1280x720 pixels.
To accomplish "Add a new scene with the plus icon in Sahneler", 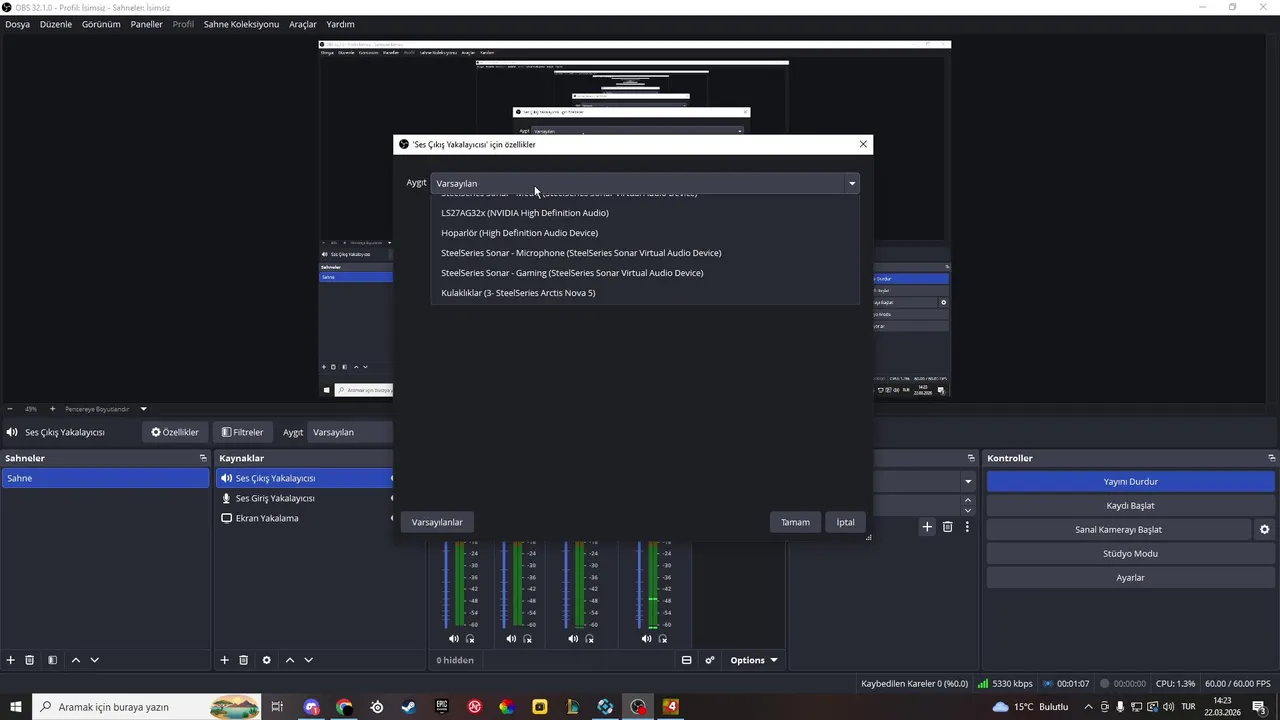I will click(x=11, y=660).
